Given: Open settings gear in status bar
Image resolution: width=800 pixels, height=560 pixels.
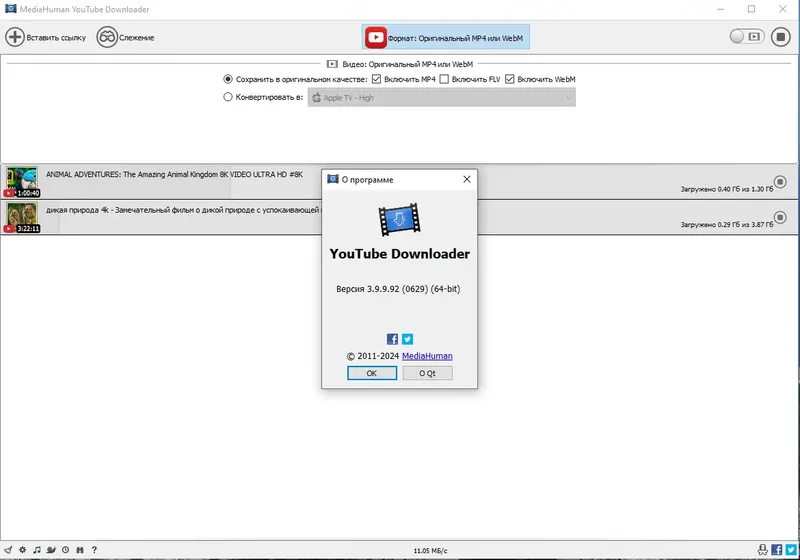Looking at the screenshot, I should (x=22, y=550).
